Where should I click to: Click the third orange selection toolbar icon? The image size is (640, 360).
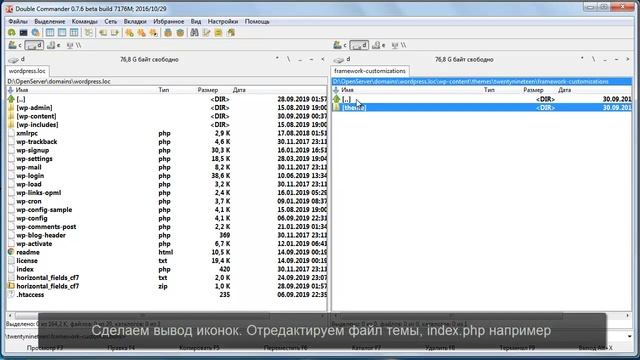(x=153, y=33)
